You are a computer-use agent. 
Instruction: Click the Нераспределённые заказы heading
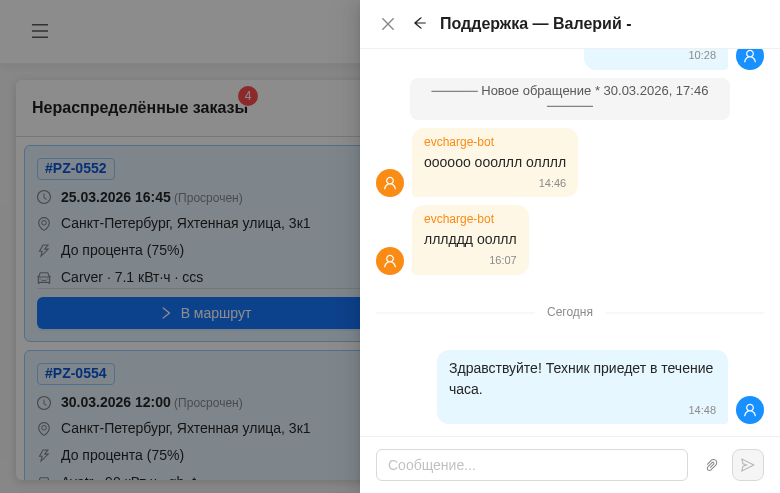coord(139,107)
